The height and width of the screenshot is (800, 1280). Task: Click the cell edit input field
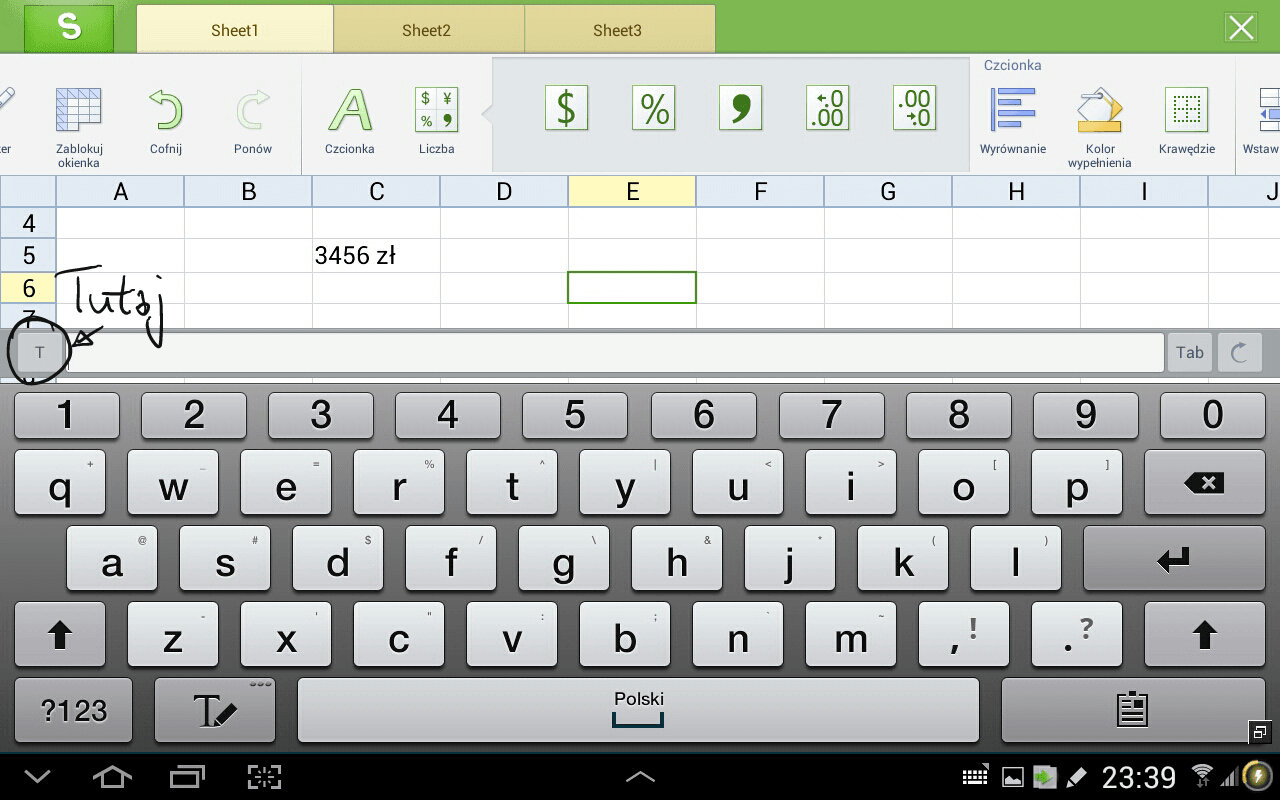615,352
